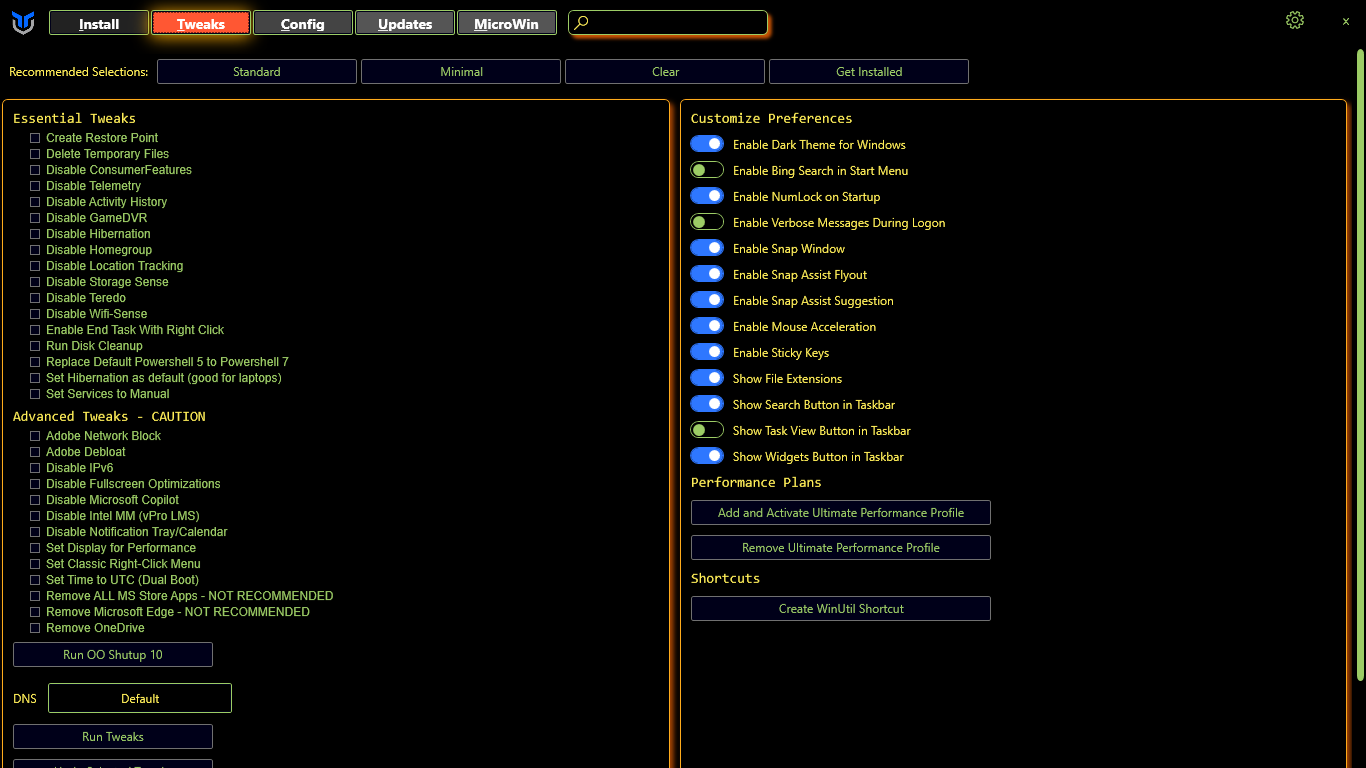Turn on Bing Search in Start Menu
Image resolution: width=1366 pixels, height=768 pixels.
pos(707,171)
